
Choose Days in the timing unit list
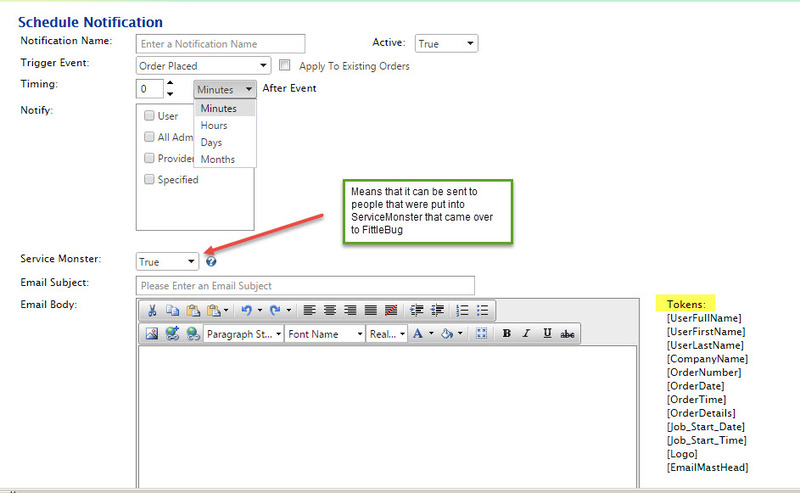[x=211, y=142]
